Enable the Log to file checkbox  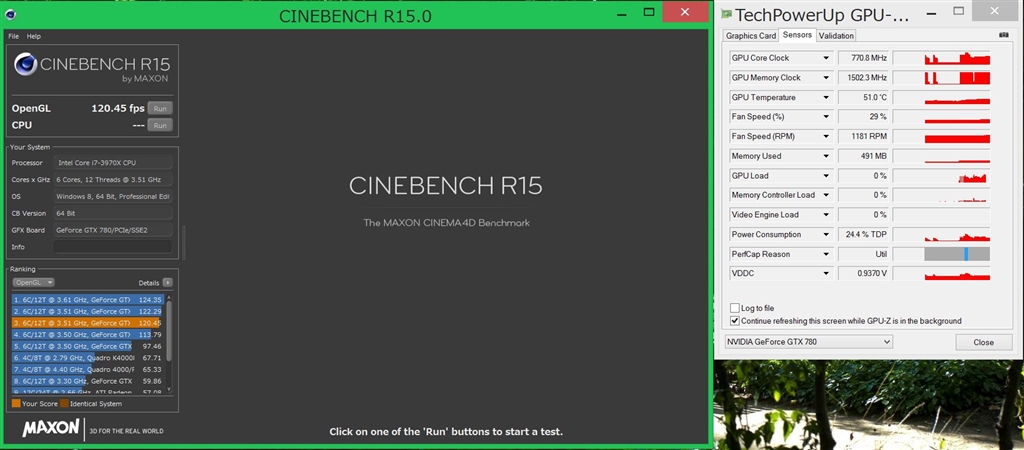pyautogui.click(x=735, y=308)
